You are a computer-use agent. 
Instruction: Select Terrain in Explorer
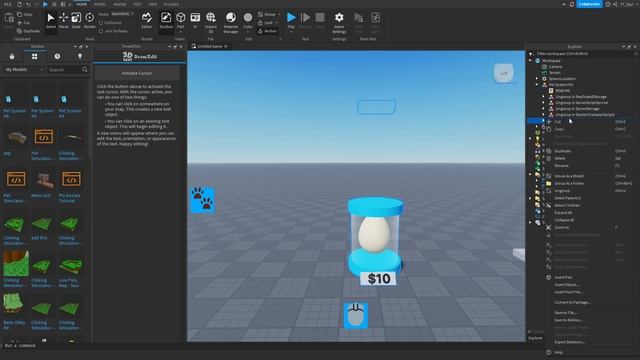point(555,73)
